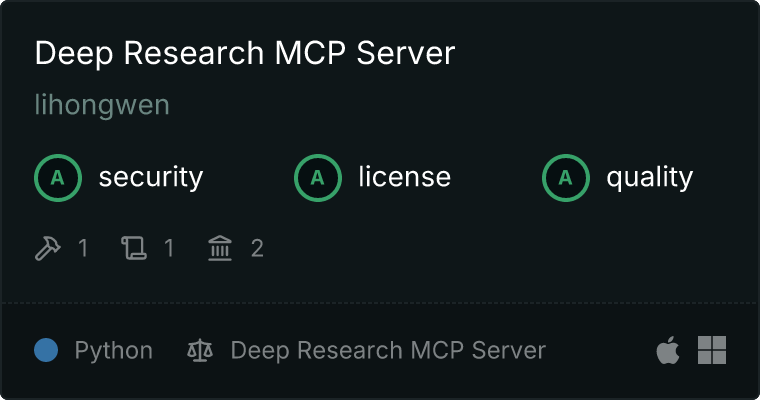Click the hammer tools icon
This screenshot has height=400, width=760.
coord(48,248)
